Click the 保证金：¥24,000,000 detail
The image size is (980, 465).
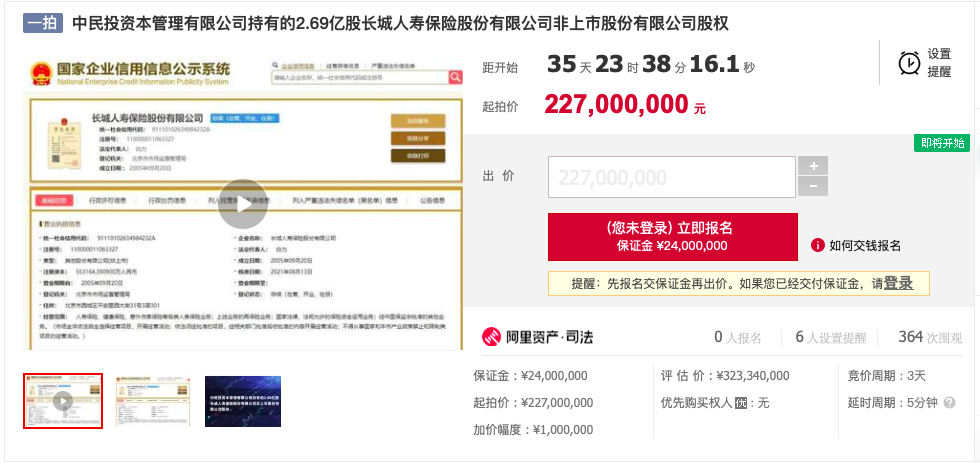coord(530,376)
